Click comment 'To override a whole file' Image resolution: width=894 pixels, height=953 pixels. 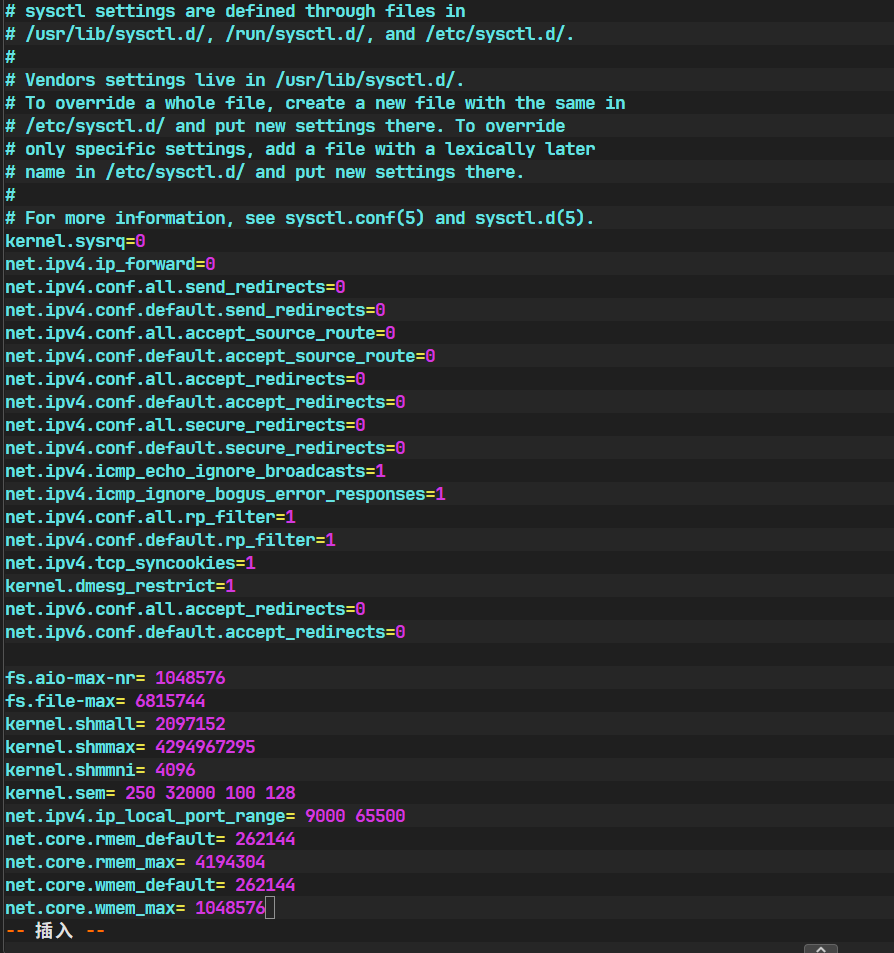315,103
